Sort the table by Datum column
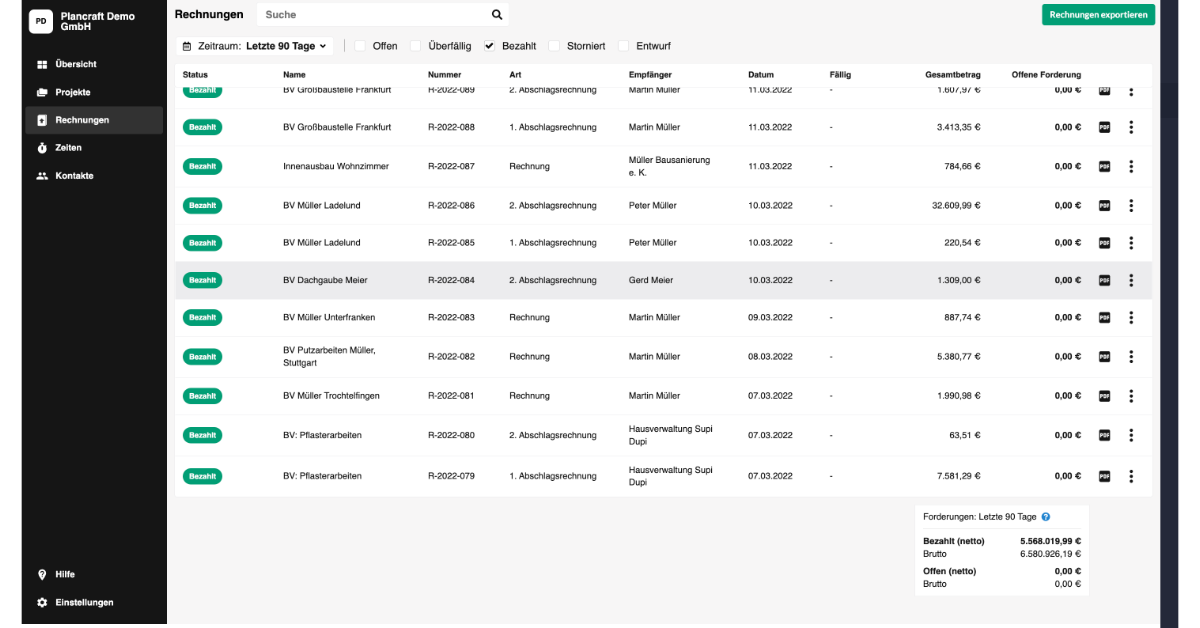Image resolution: width=1200 pixels, height=628 pixels. (x=761, y=75)
